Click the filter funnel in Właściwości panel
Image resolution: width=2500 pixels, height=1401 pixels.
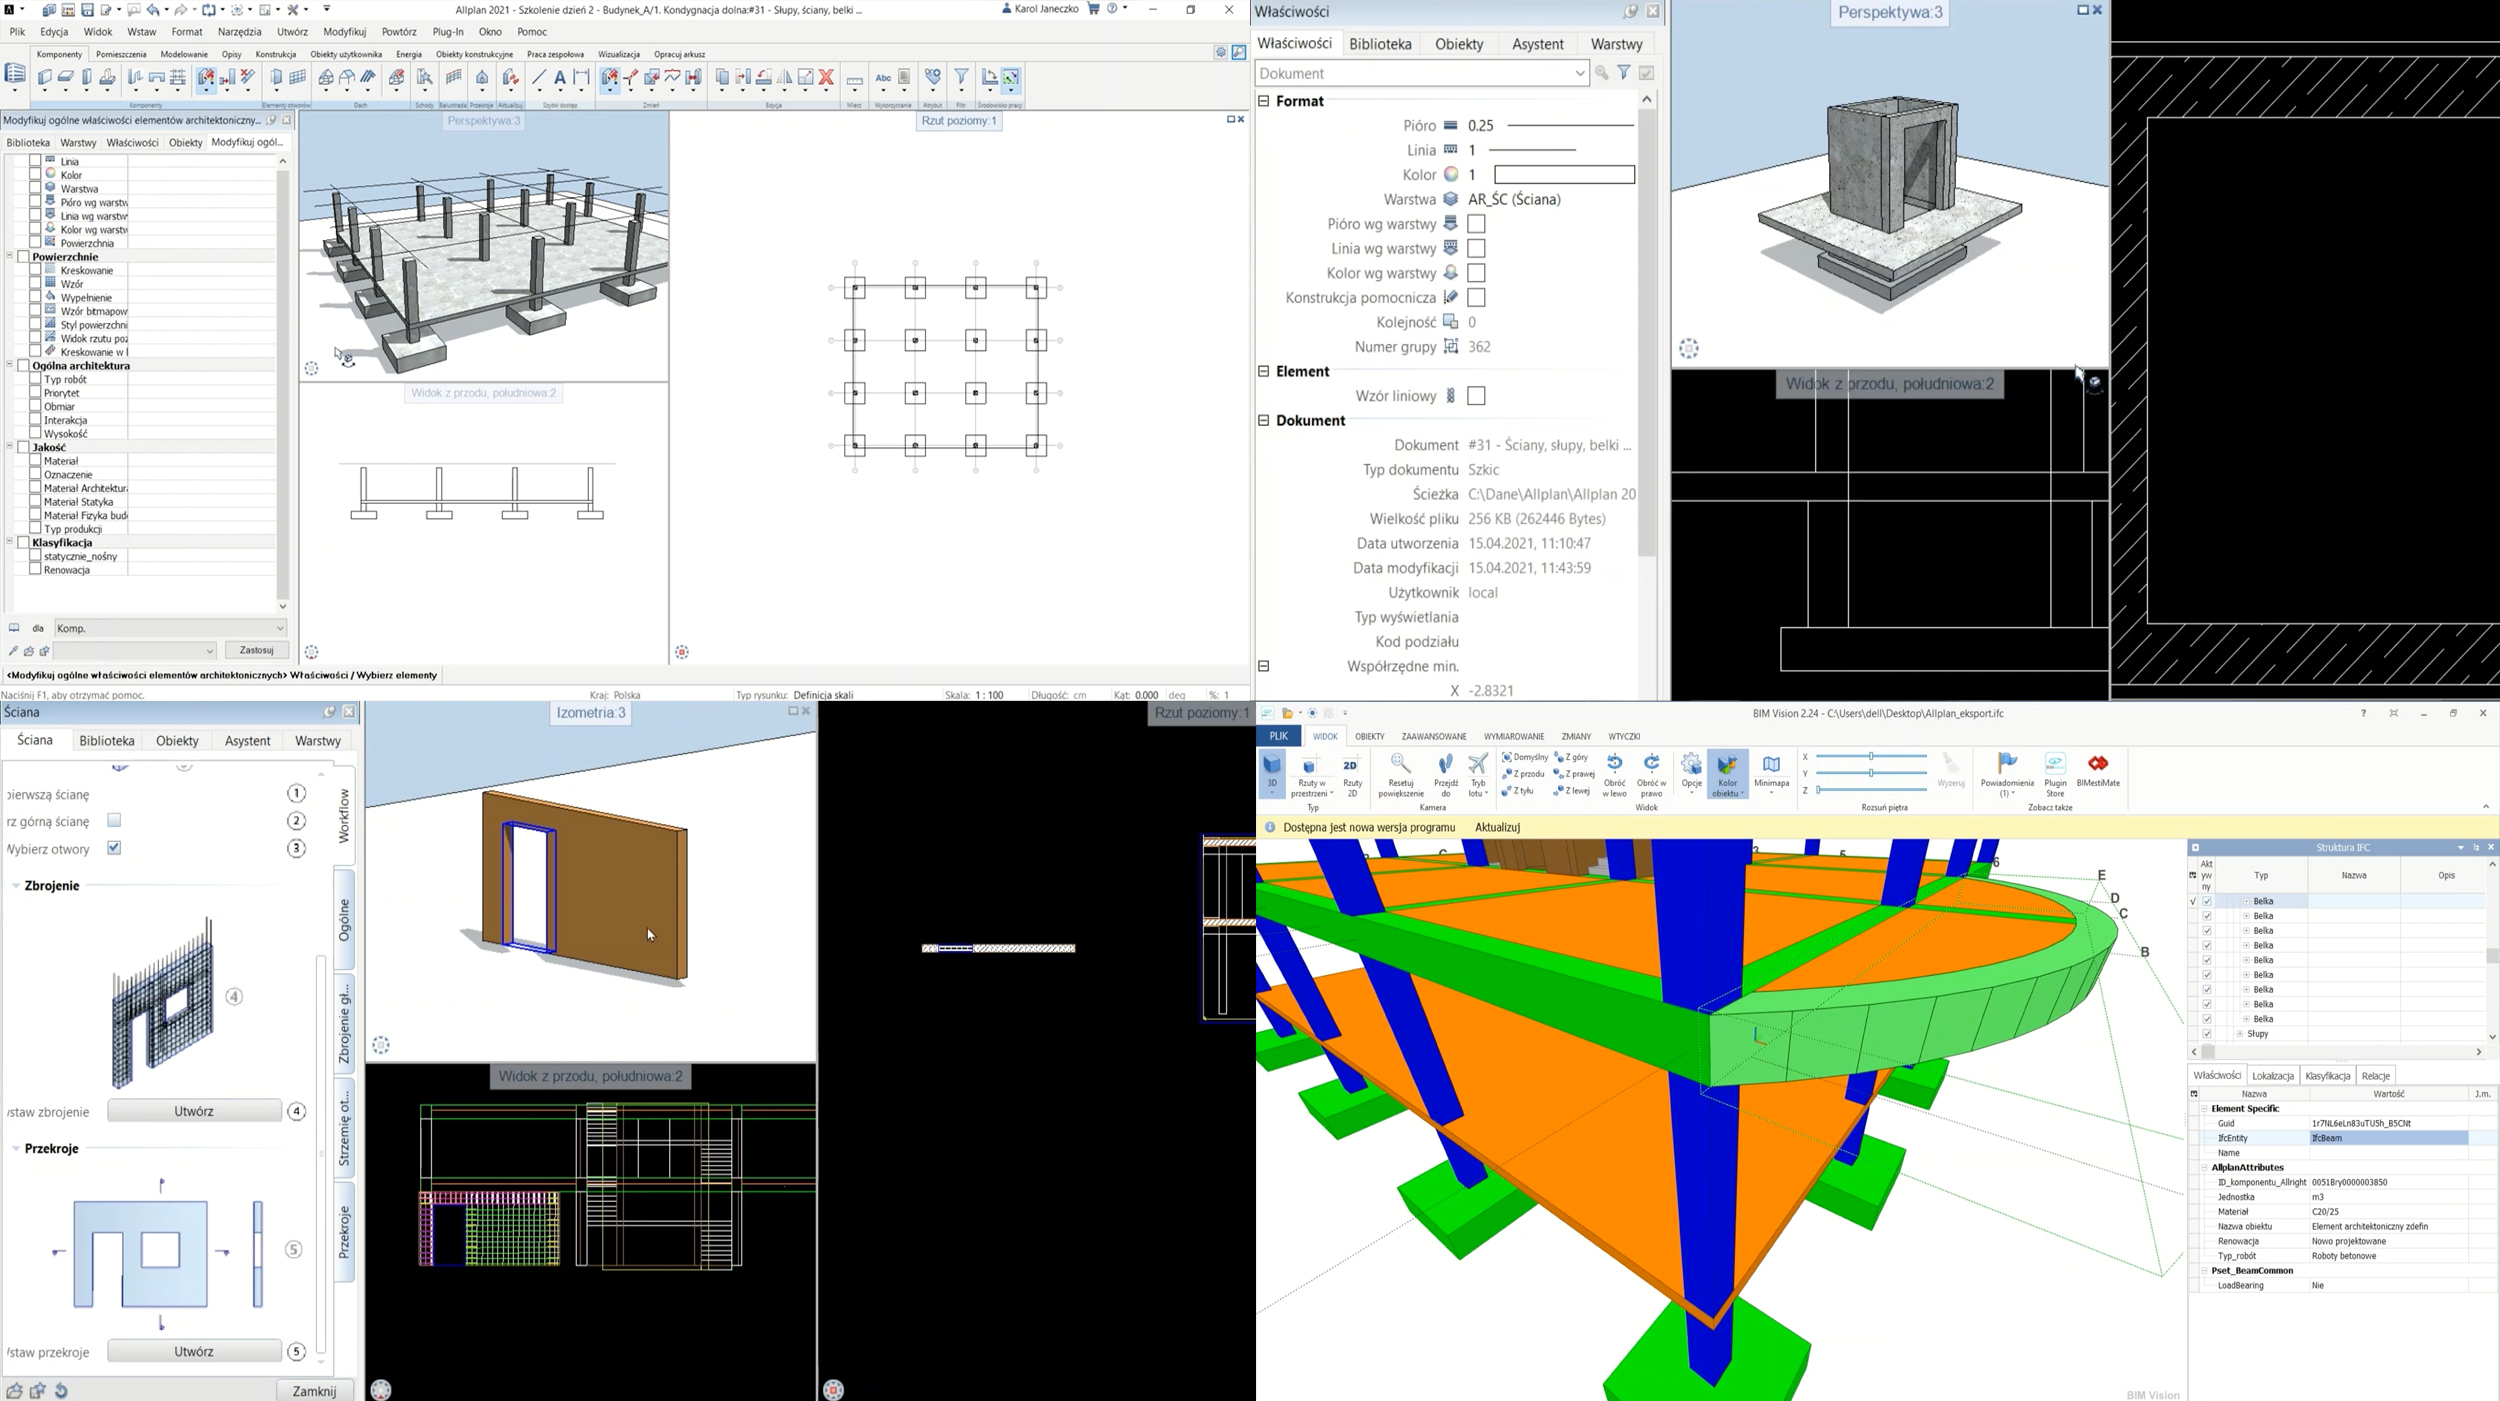1624,73
